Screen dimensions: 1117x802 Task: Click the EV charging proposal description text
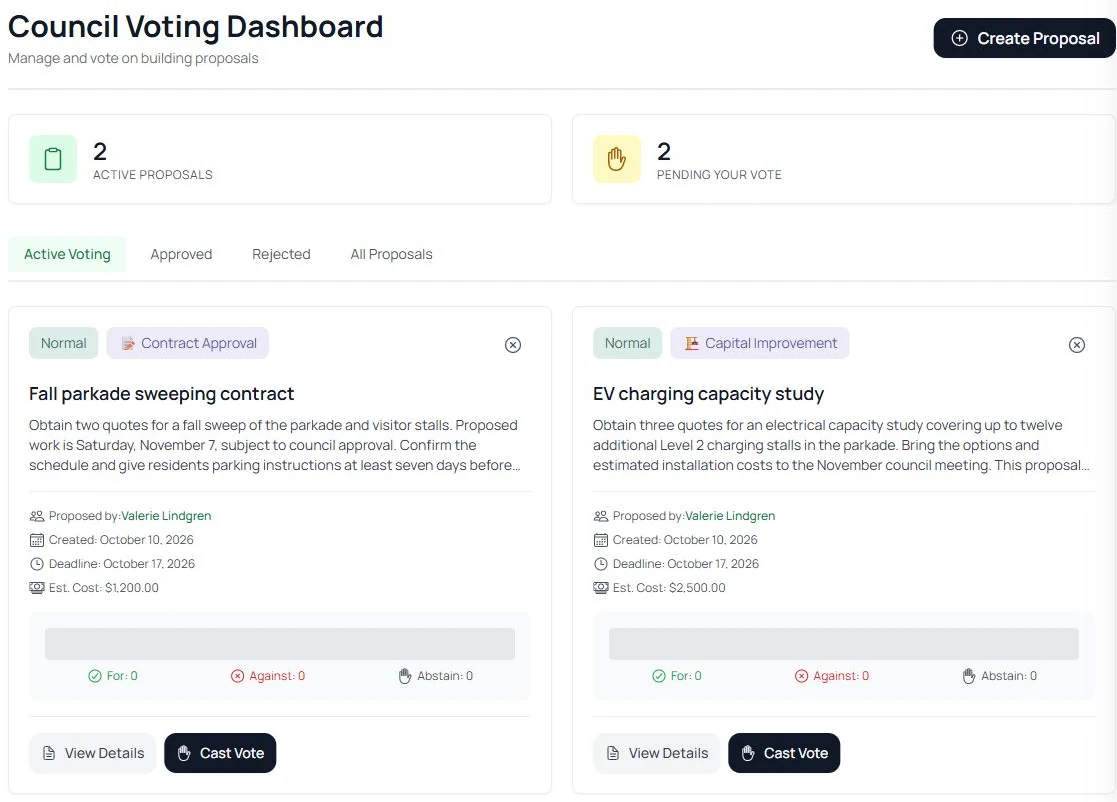[x=841, y=445]
